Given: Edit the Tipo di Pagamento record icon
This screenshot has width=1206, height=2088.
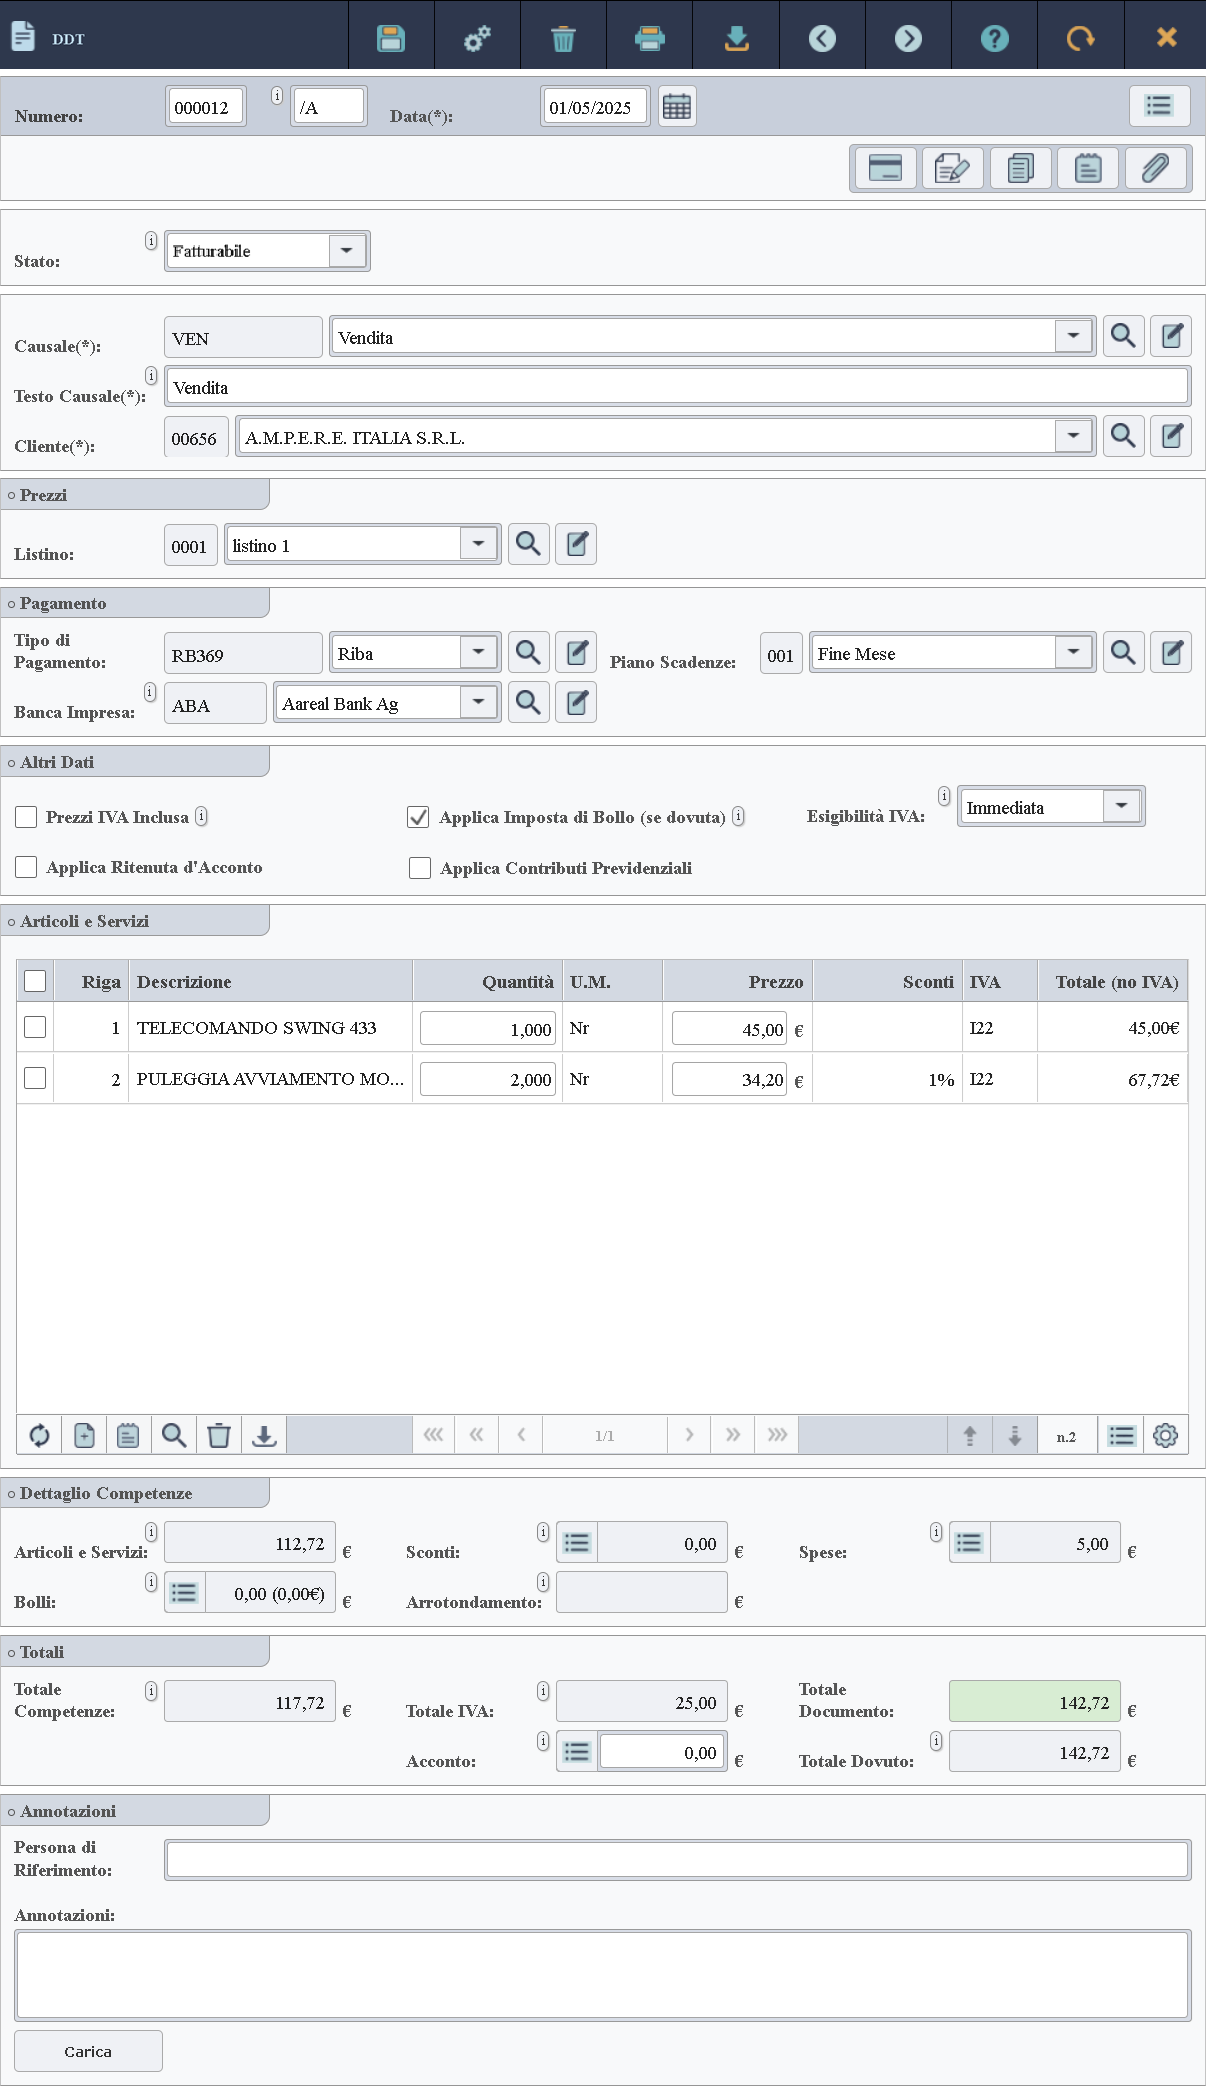Looking at the screenshot, I should [576, 652].
